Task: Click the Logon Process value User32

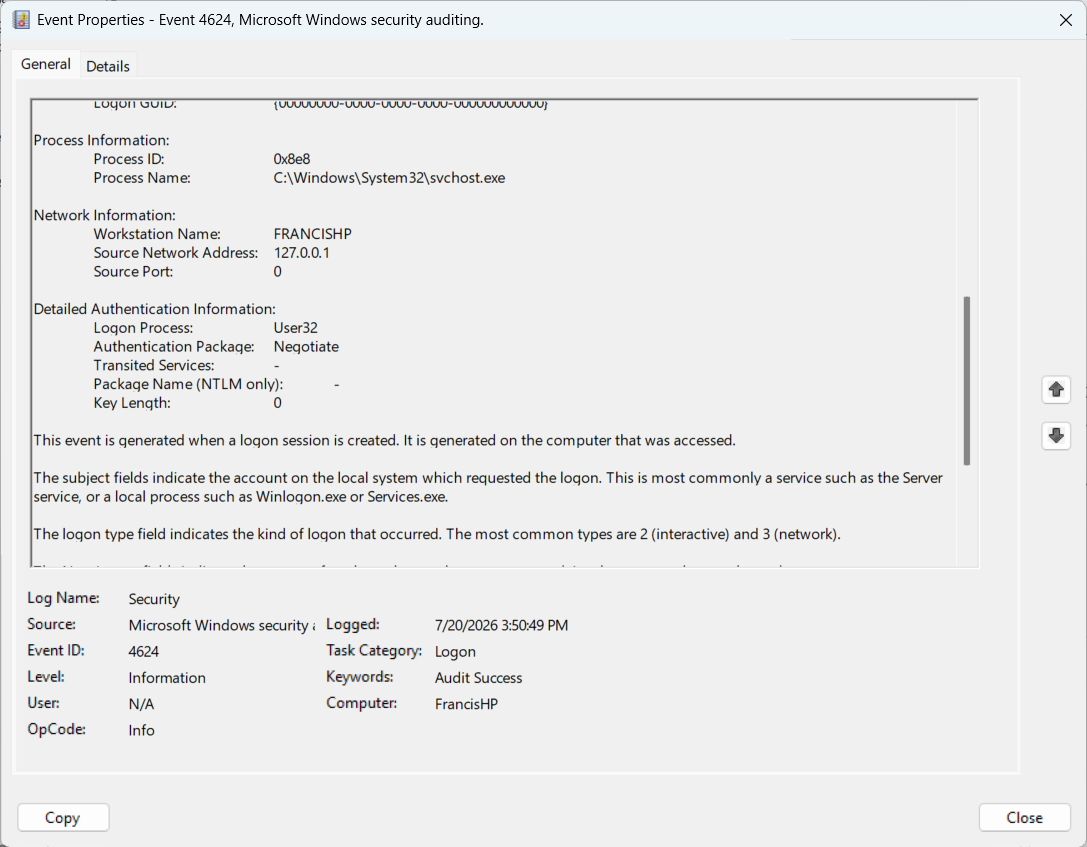Action: [295, 328]
